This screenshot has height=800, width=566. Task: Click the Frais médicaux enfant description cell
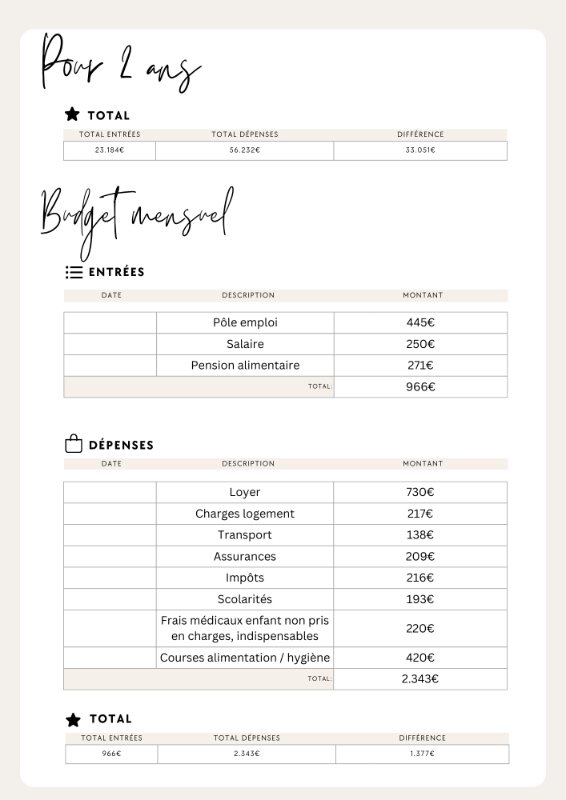pos(245,629)
